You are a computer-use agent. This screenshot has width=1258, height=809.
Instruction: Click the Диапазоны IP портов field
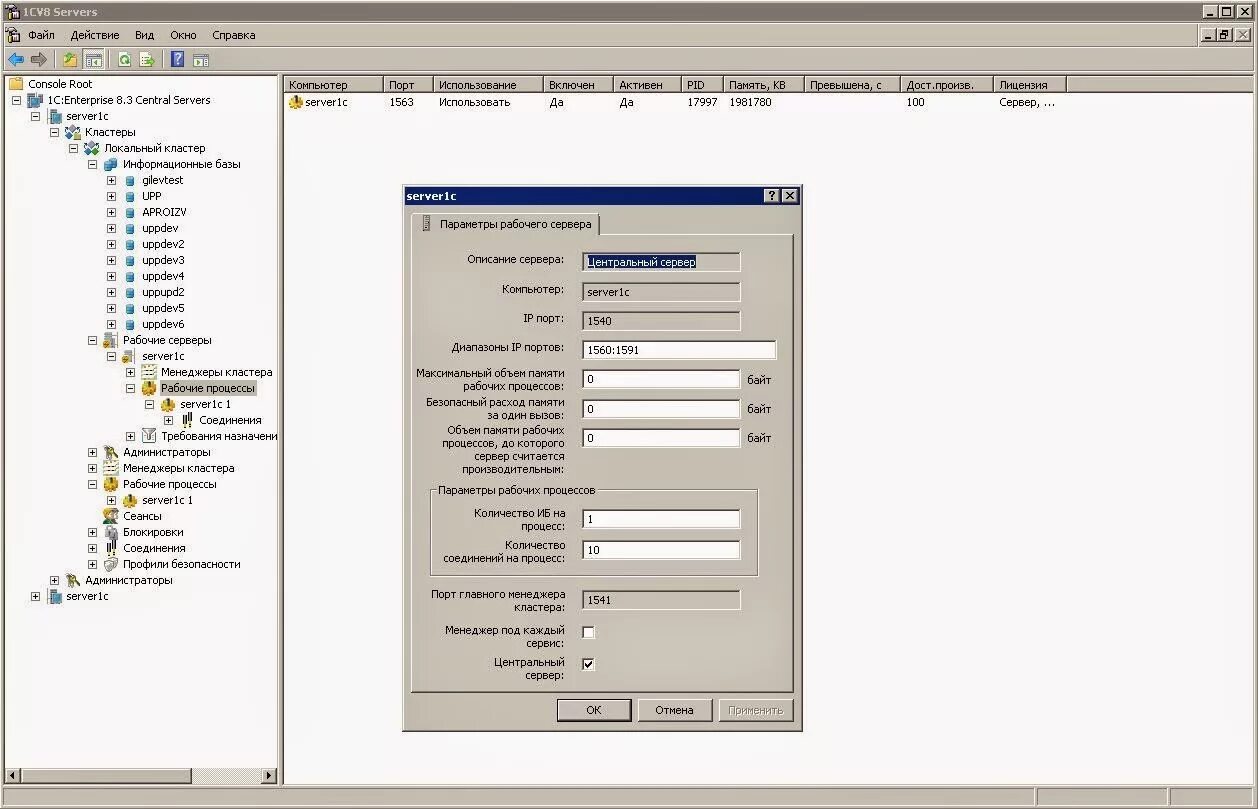[x=679, y=350]
